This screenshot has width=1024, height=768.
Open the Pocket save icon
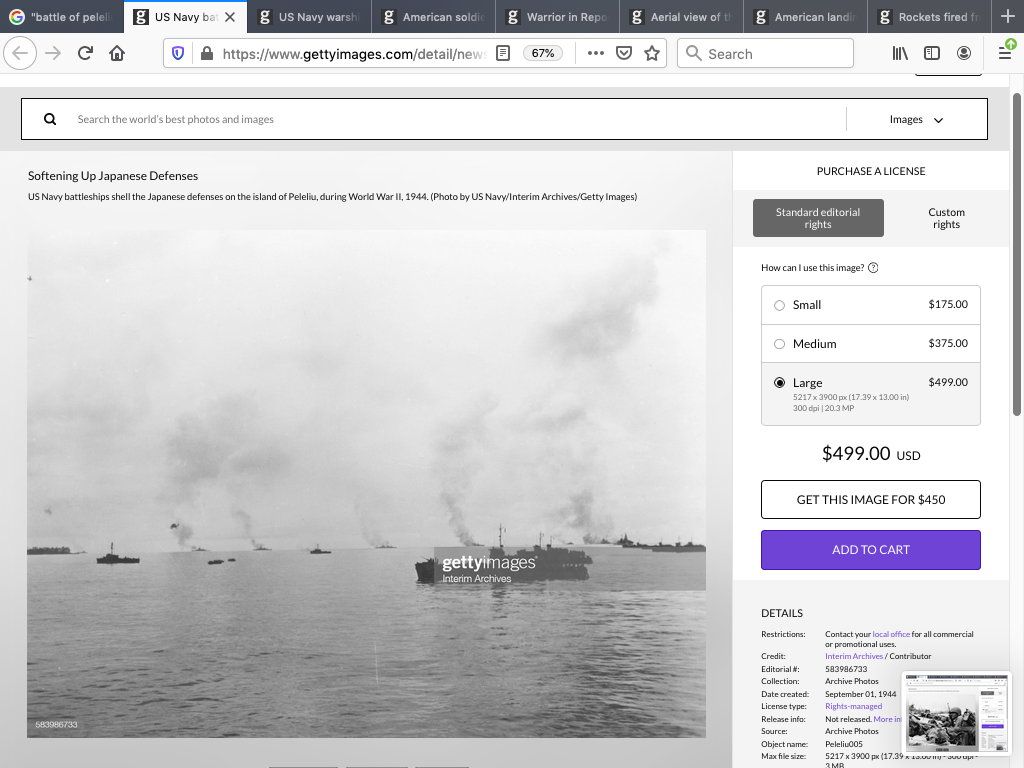point(624,54)
